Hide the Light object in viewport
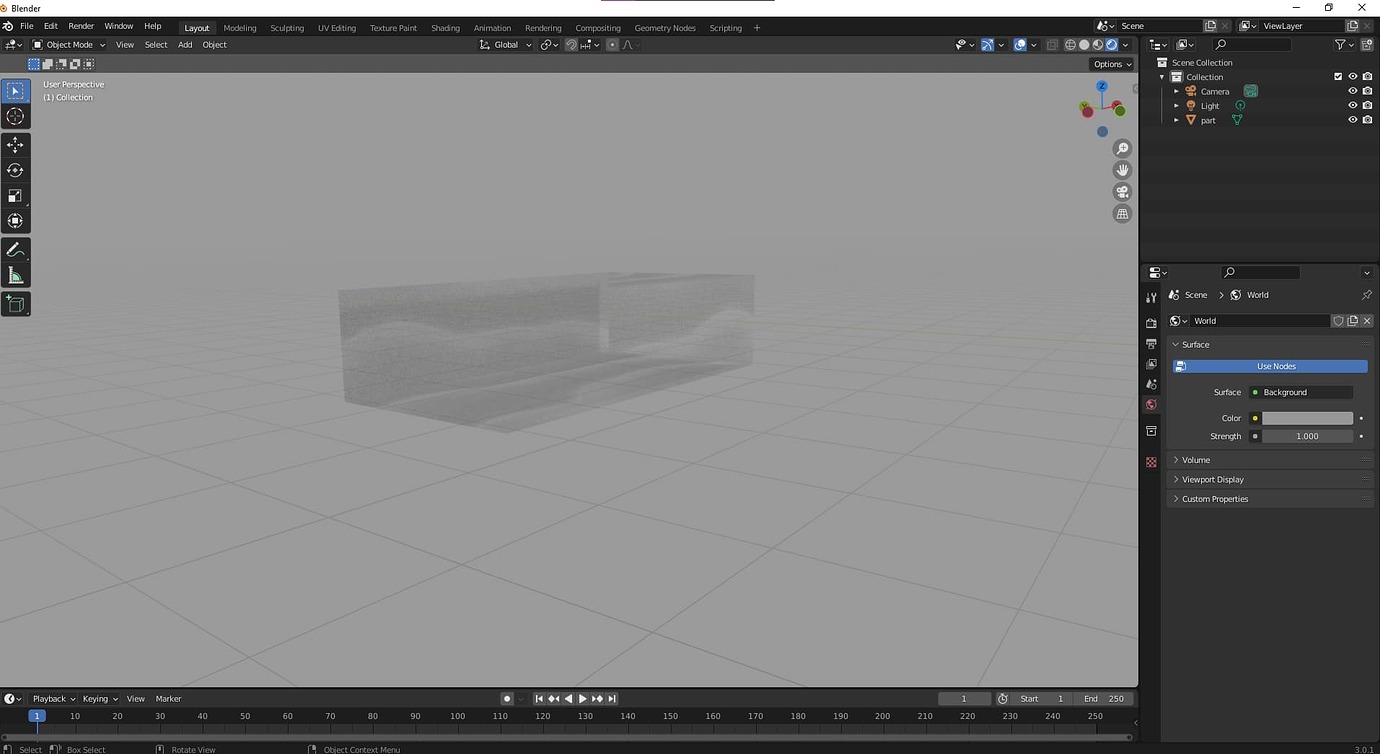1380x754 pixels. (1352, 105)
